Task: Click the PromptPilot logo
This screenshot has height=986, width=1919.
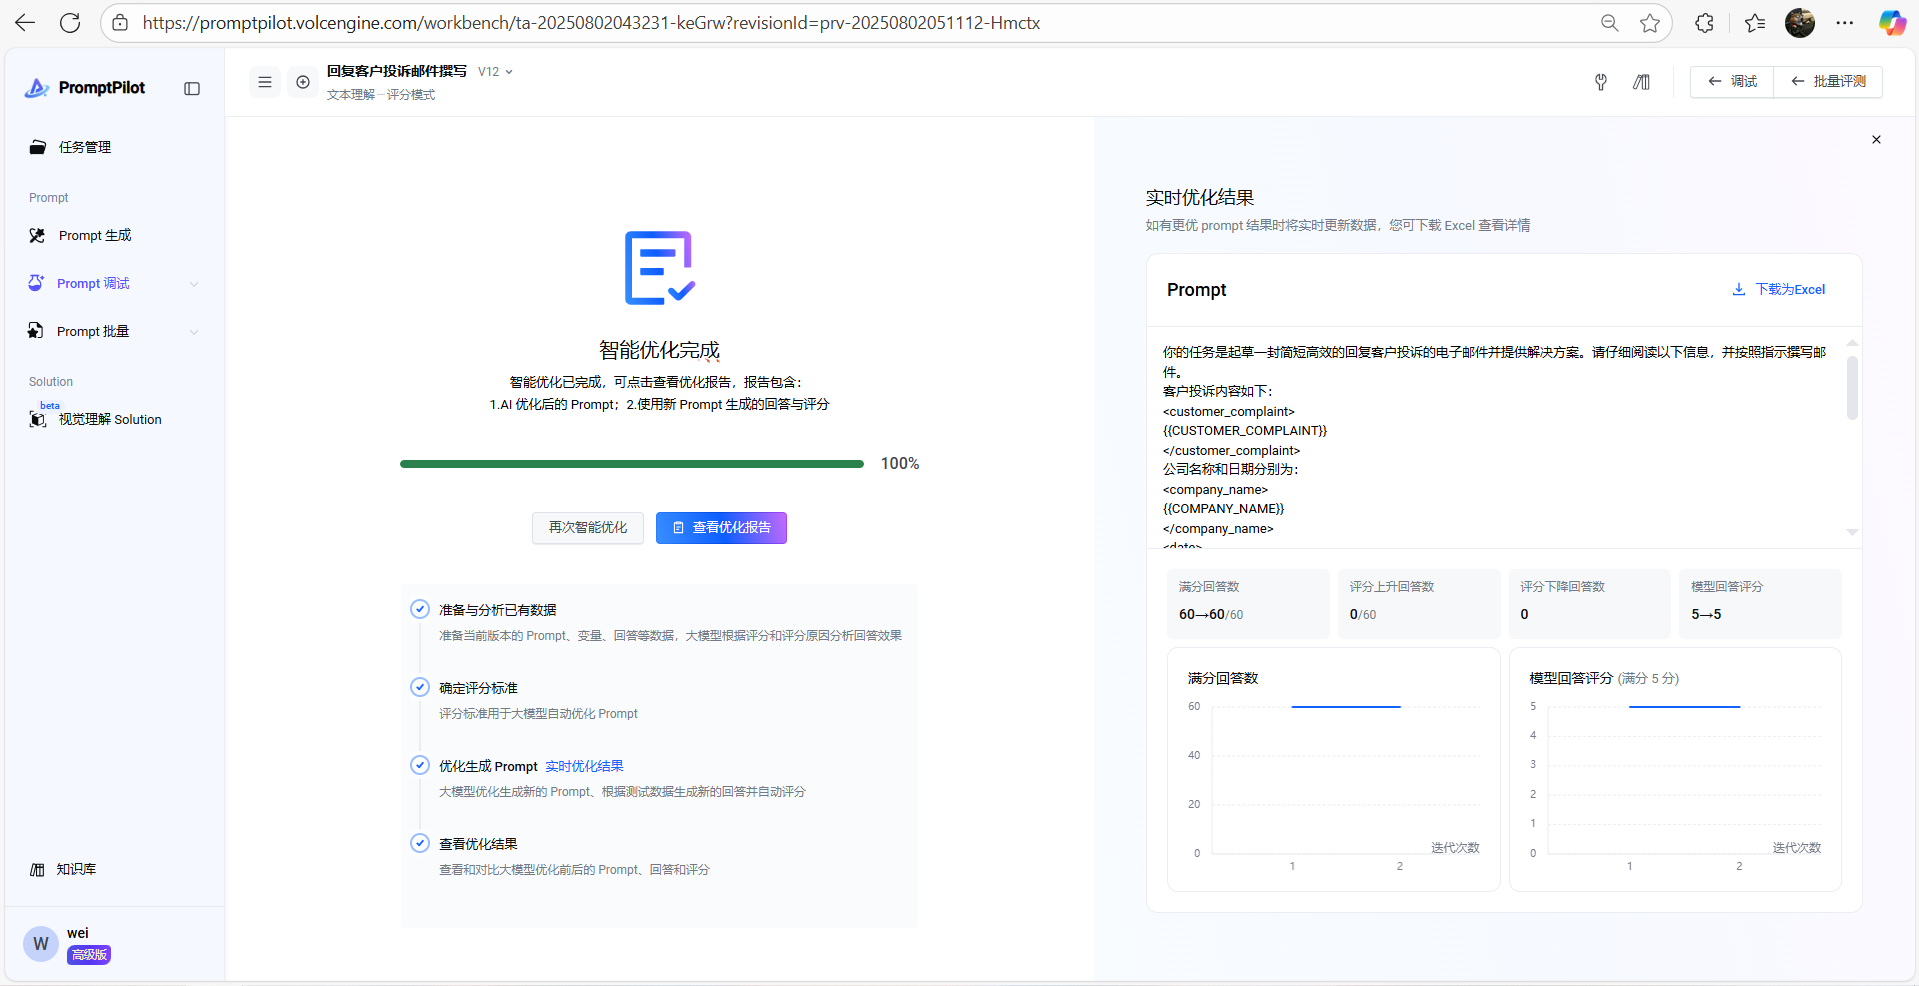Action: (x=85, y=88)
